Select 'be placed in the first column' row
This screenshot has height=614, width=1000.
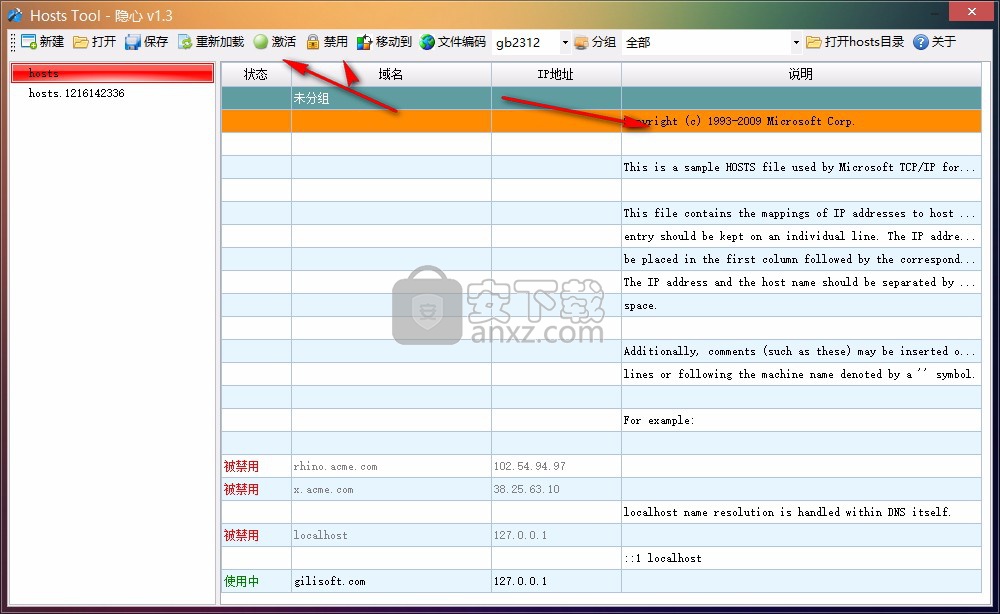(x=601, y=259)
